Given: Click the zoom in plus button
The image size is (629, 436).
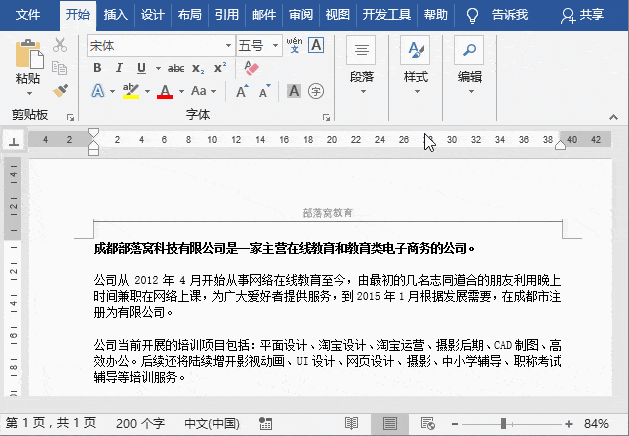Looking at the screenshot, I should pos(568,424).
